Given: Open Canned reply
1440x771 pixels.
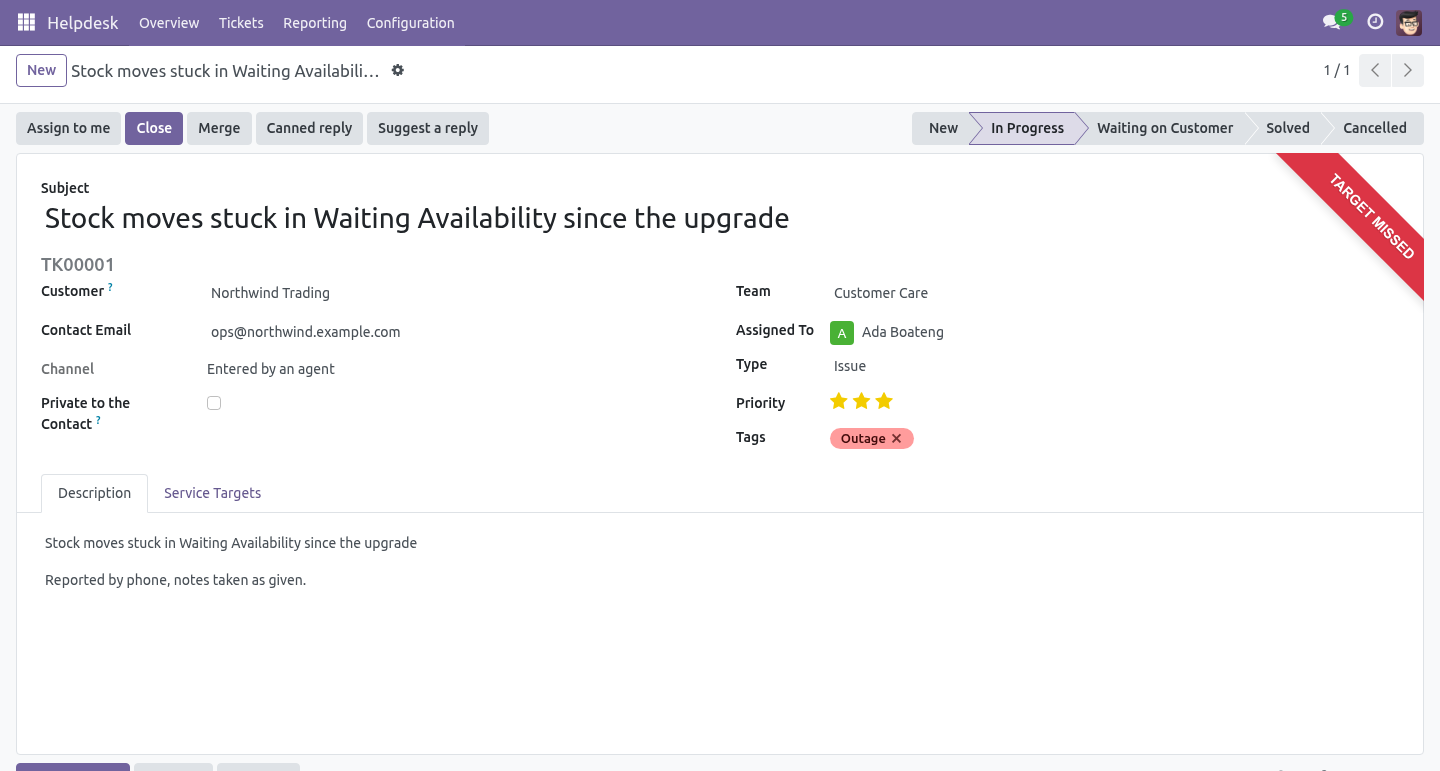Looking at the screenshot, I should point(309,128).
